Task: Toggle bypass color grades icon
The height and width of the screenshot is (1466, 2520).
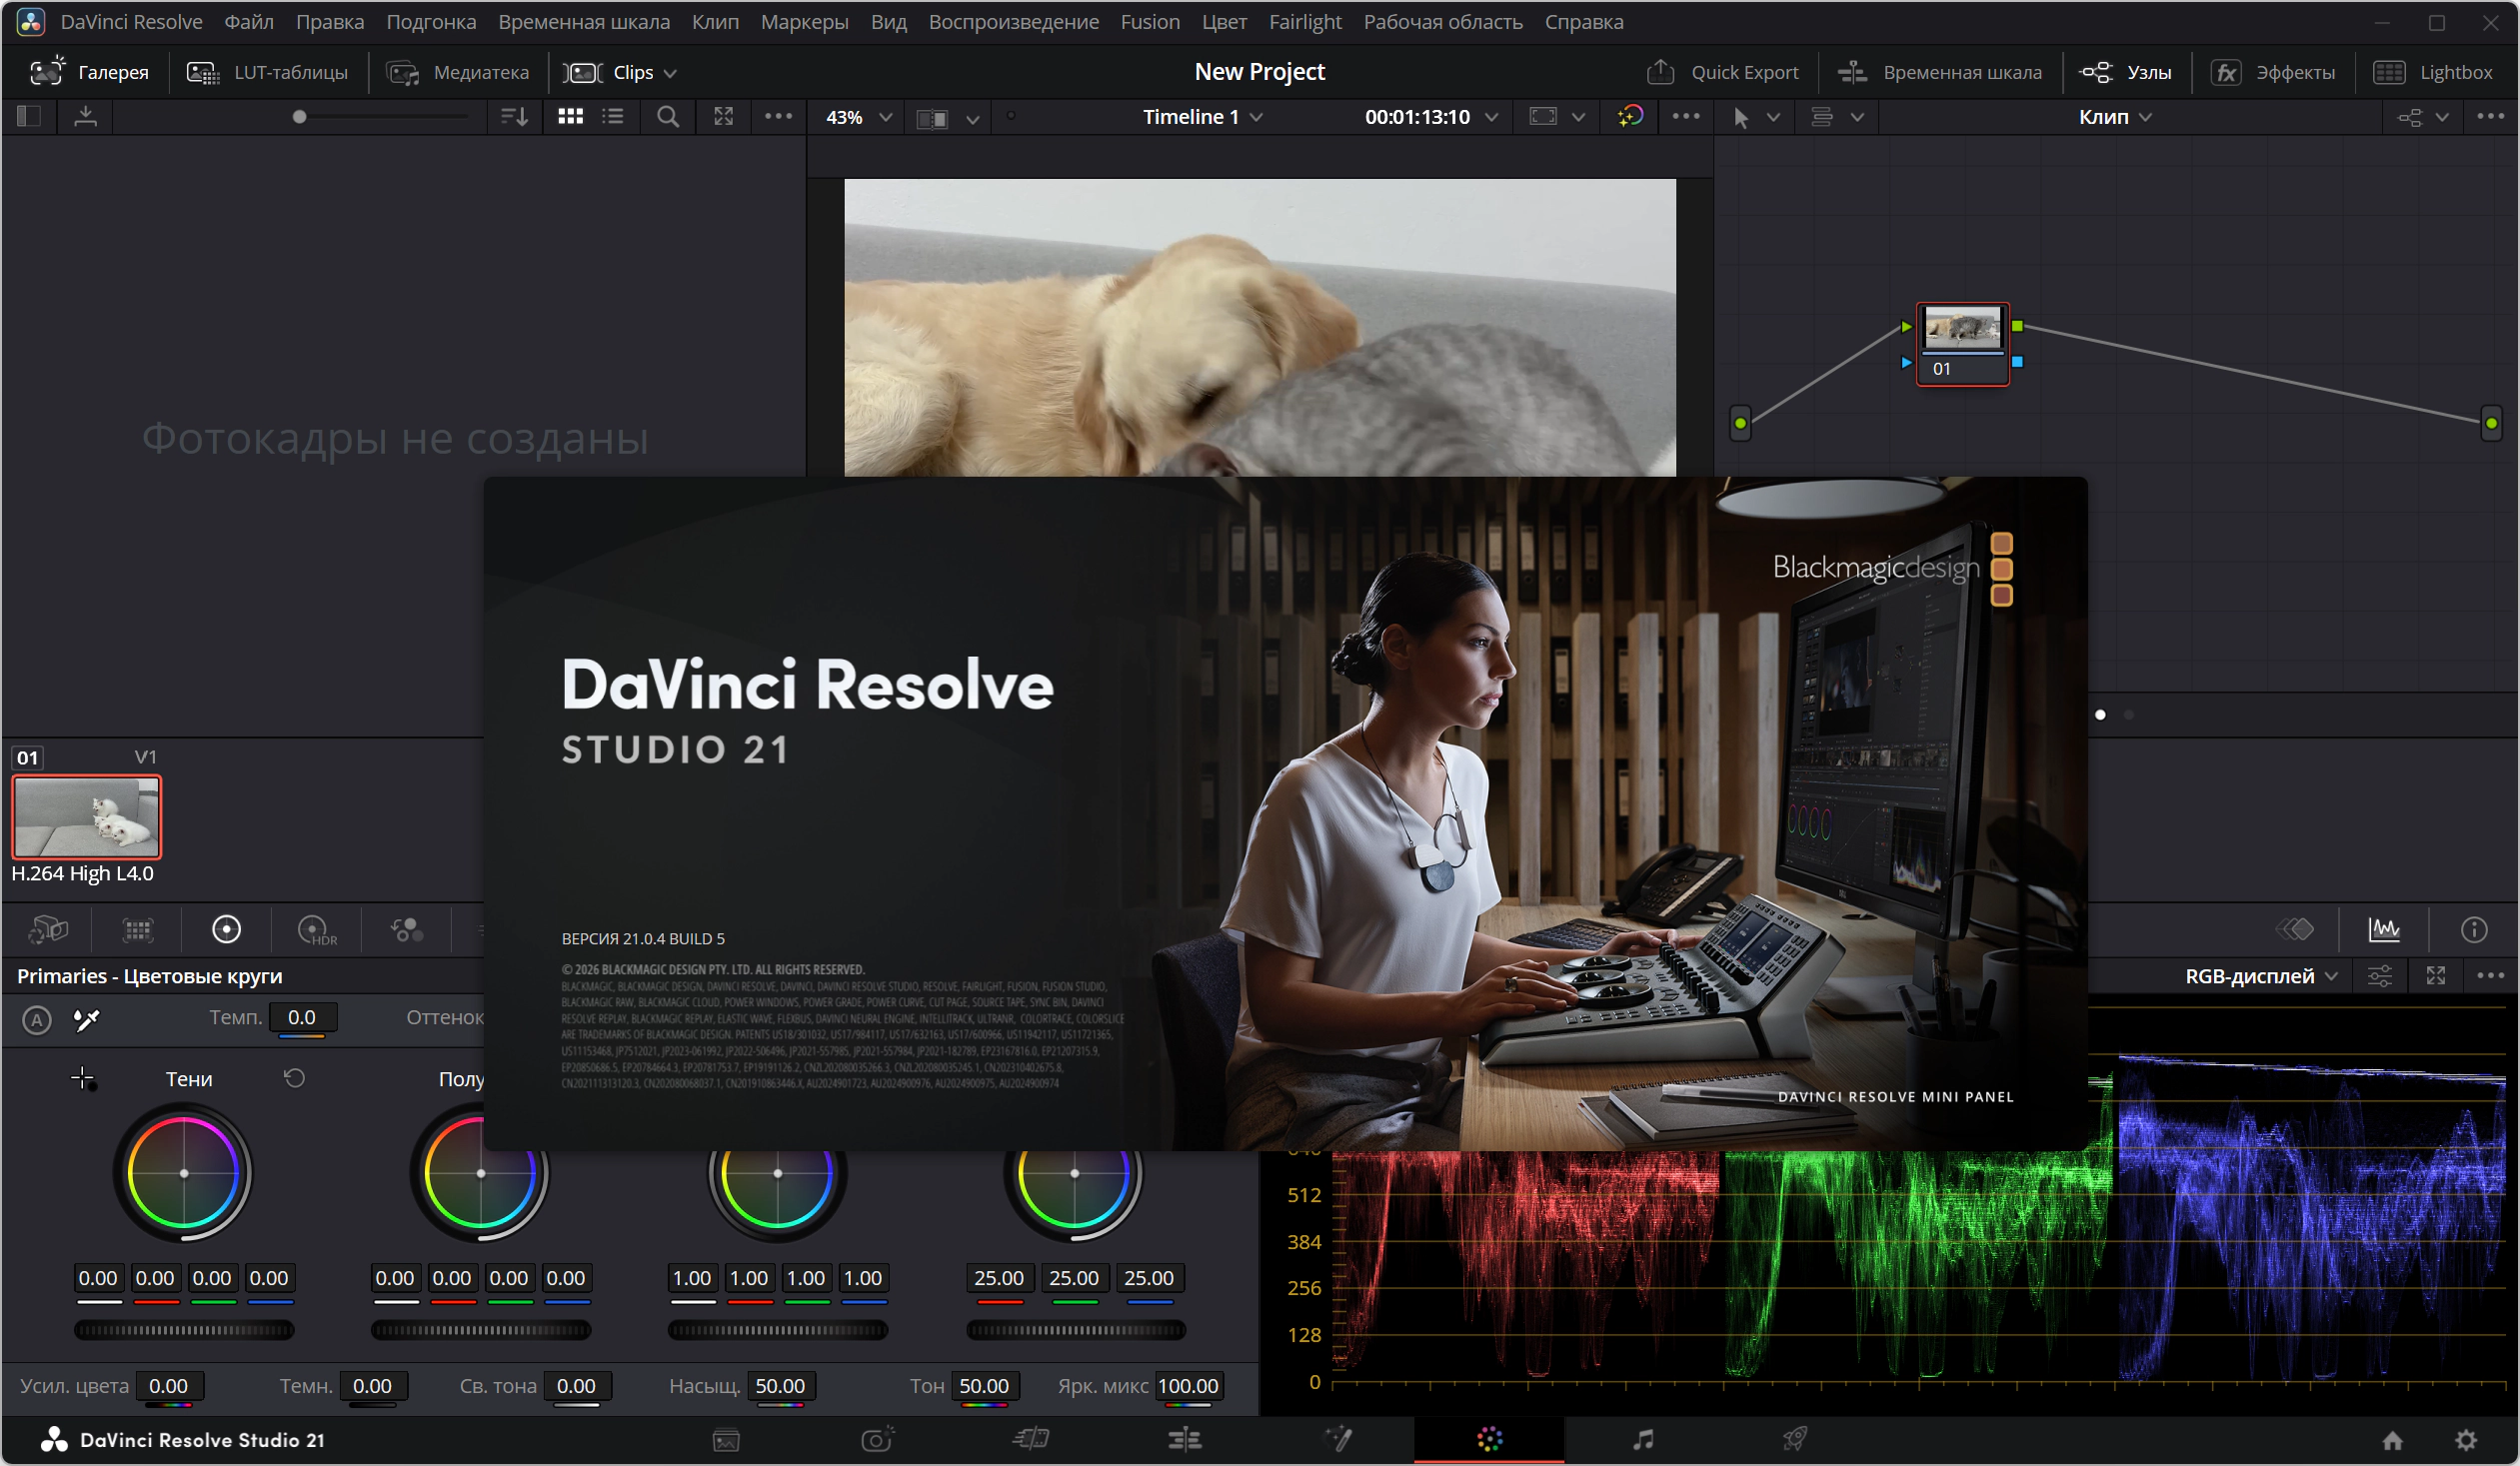Action: tap(1630, 117)
